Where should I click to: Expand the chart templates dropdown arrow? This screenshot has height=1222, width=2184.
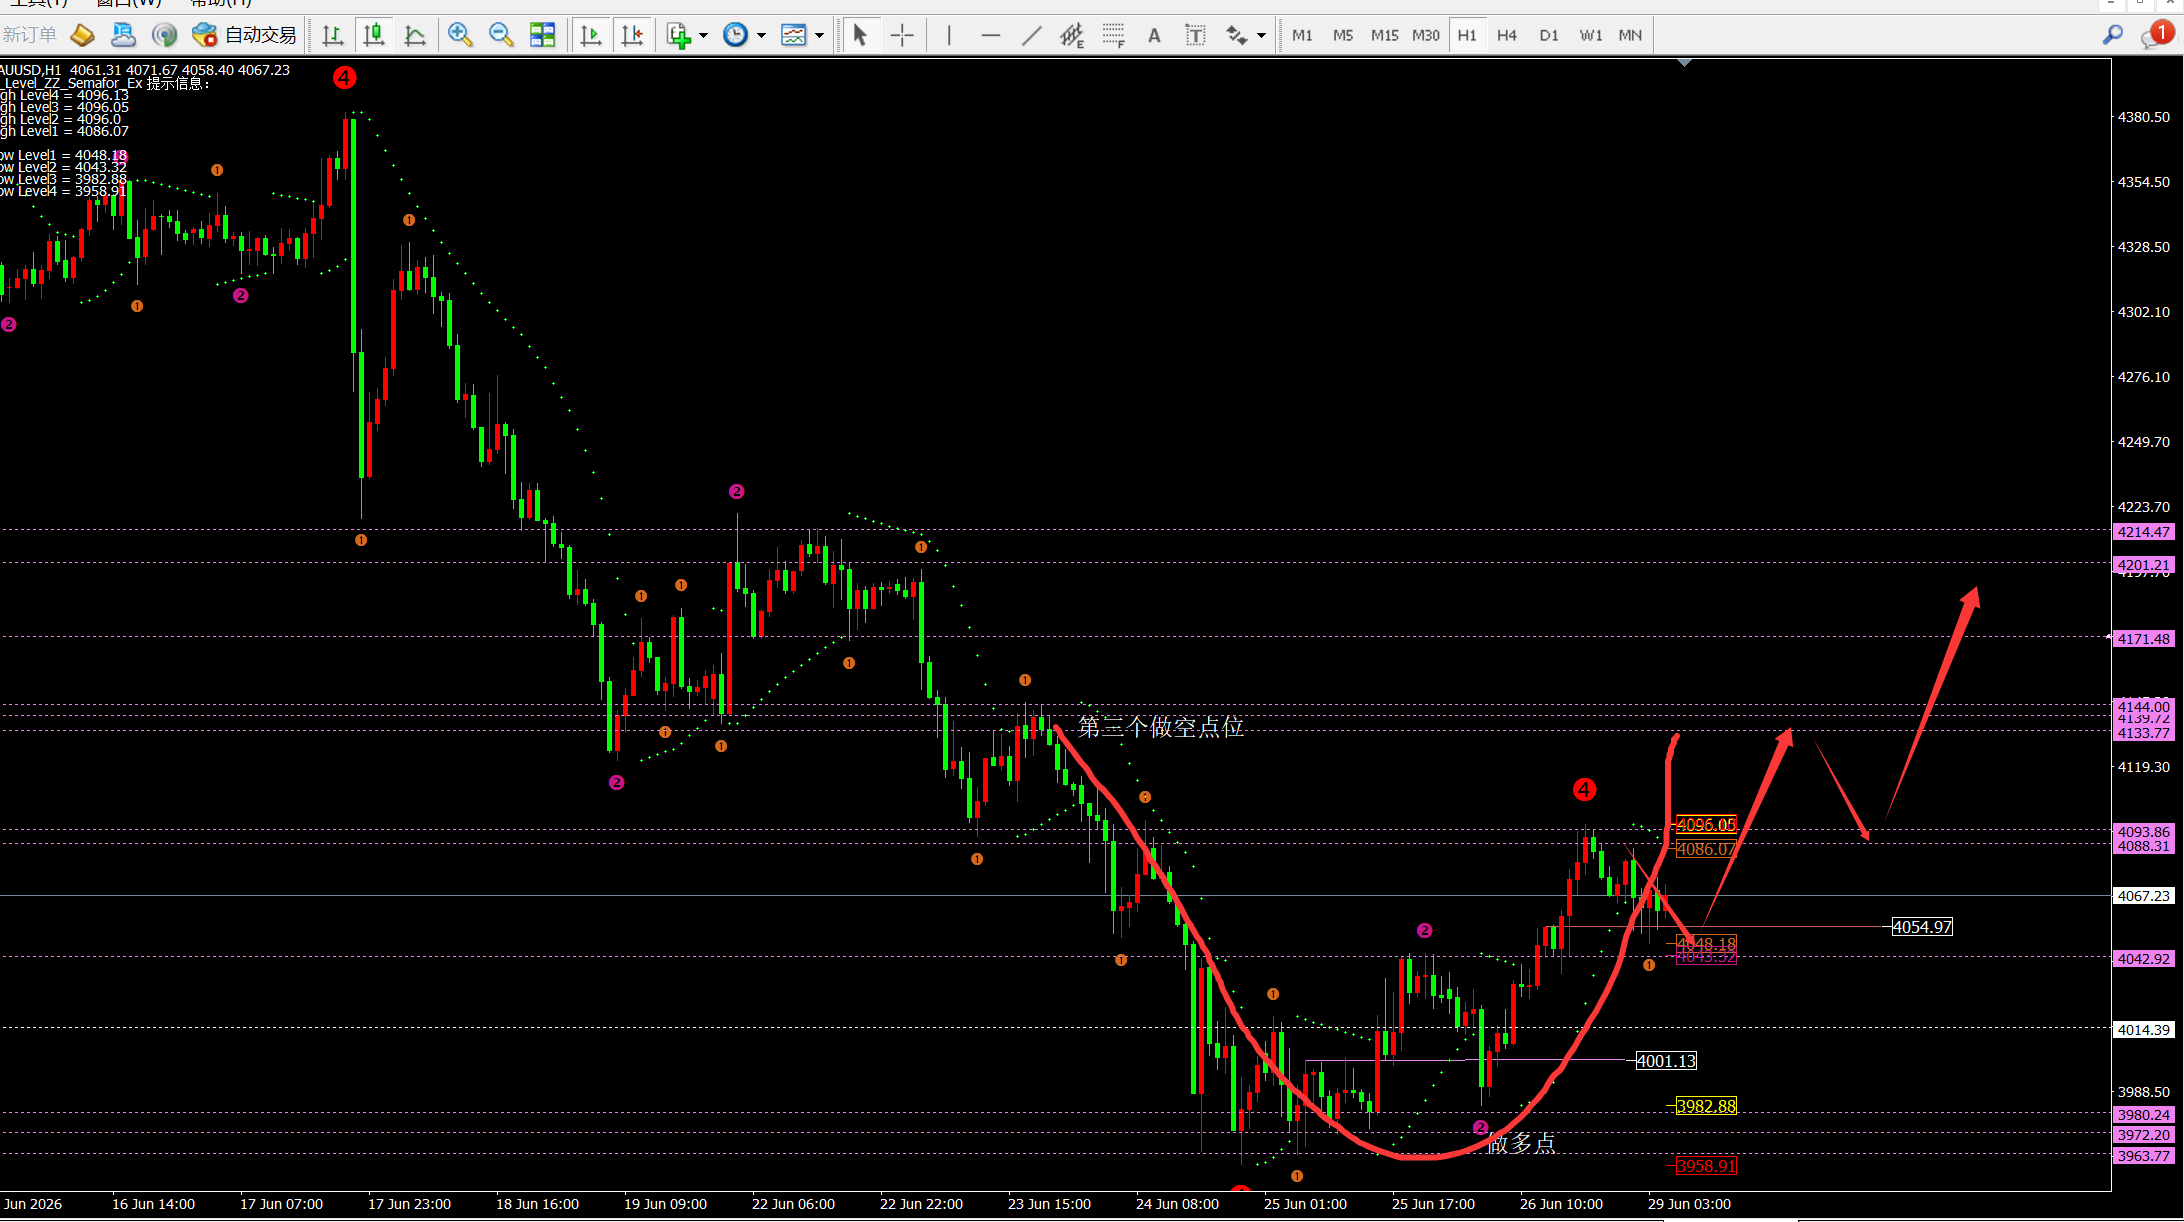820,35
